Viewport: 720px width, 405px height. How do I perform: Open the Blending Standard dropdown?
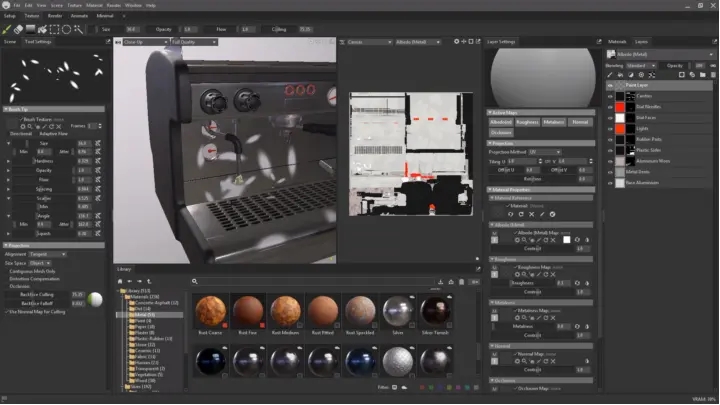click(x=641, y=66)
